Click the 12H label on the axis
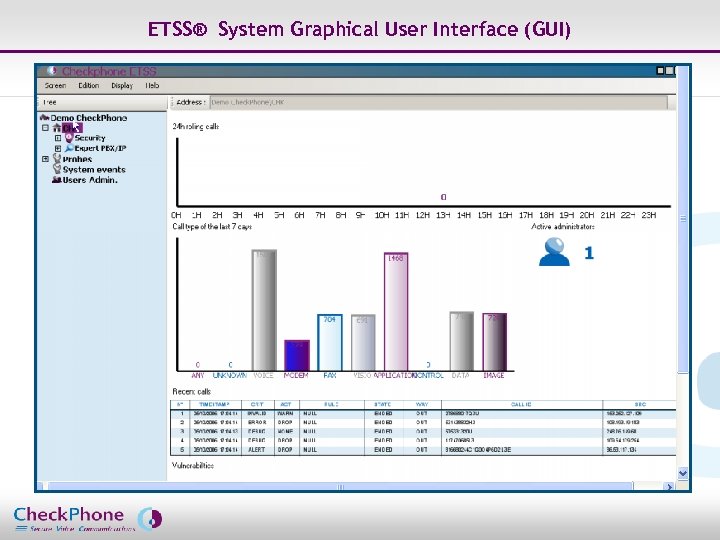 [x=422, y=215]
